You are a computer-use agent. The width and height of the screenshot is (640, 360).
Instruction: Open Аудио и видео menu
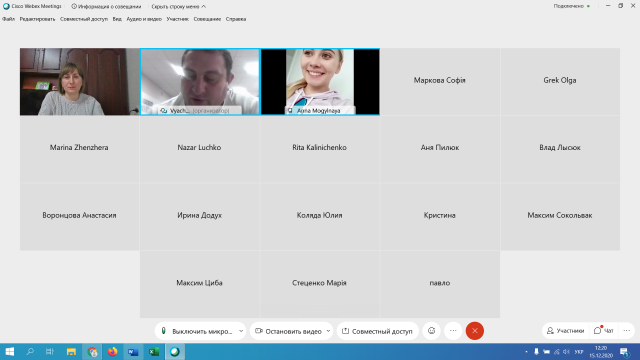144,19
